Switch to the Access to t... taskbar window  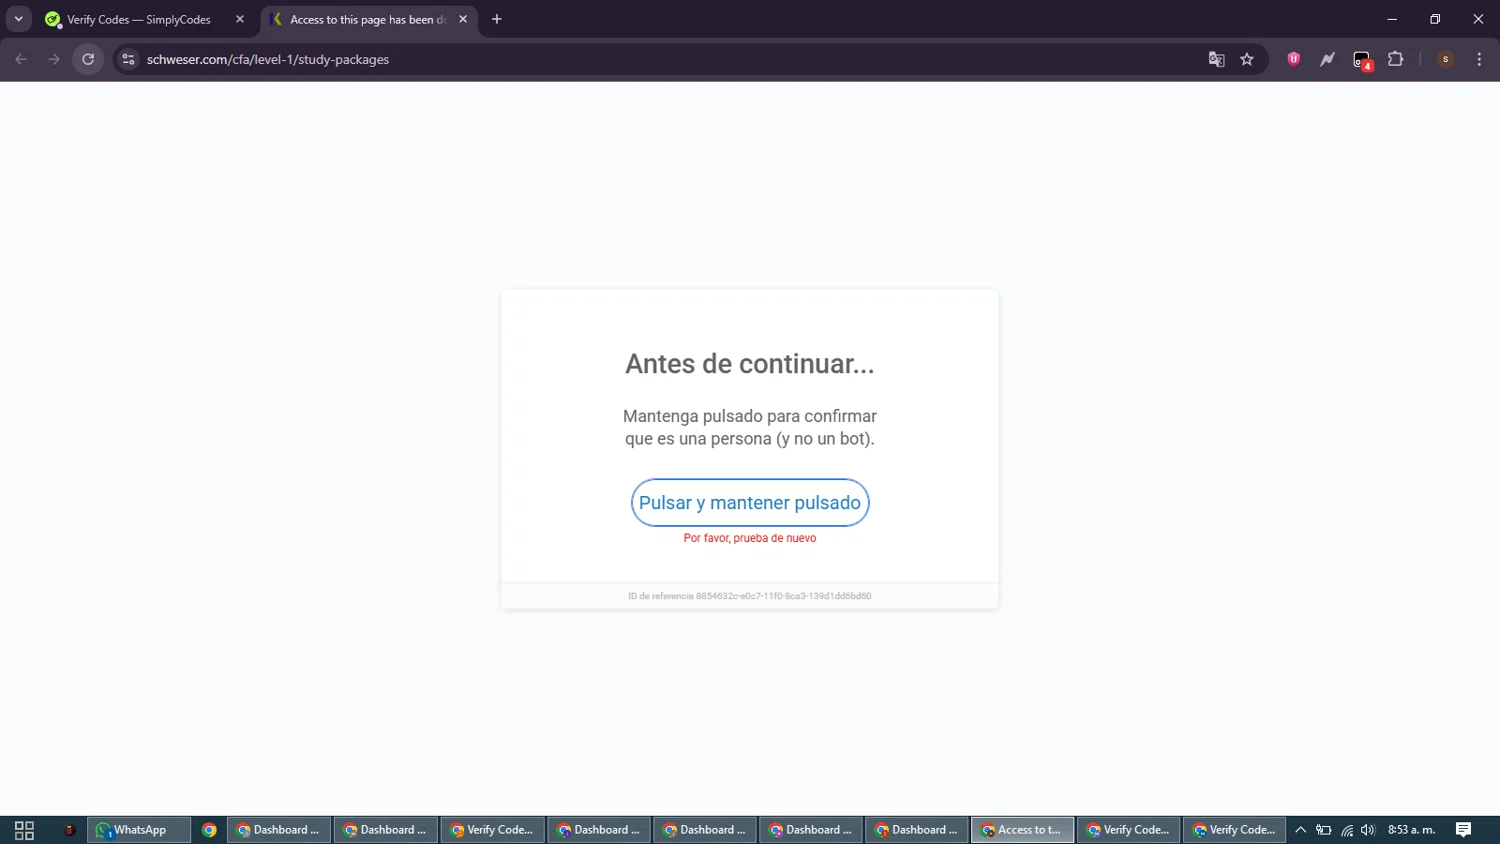[x=1023, y=830]
